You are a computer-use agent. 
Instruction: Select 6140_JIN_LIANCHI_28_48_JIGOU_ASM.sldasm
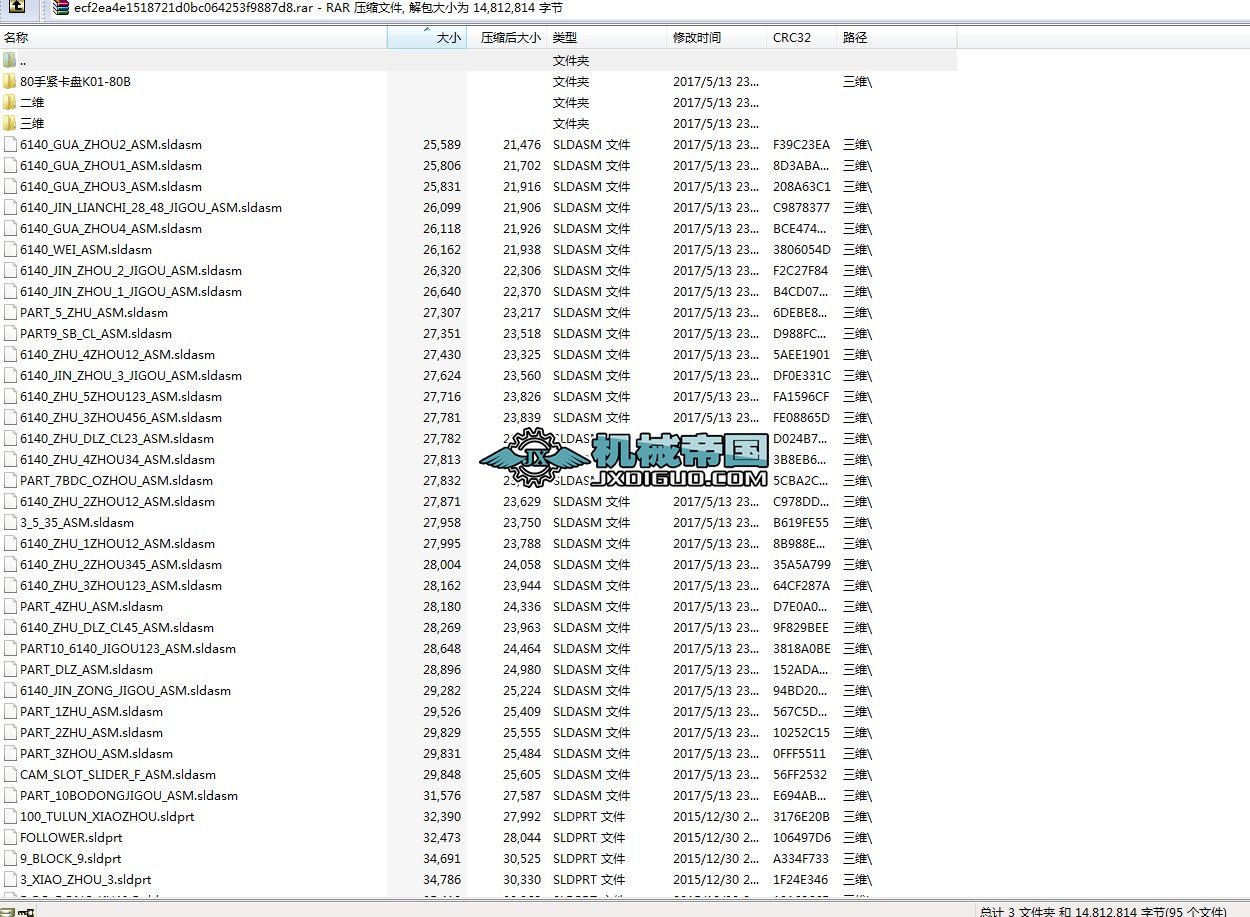tap(151, 208)
